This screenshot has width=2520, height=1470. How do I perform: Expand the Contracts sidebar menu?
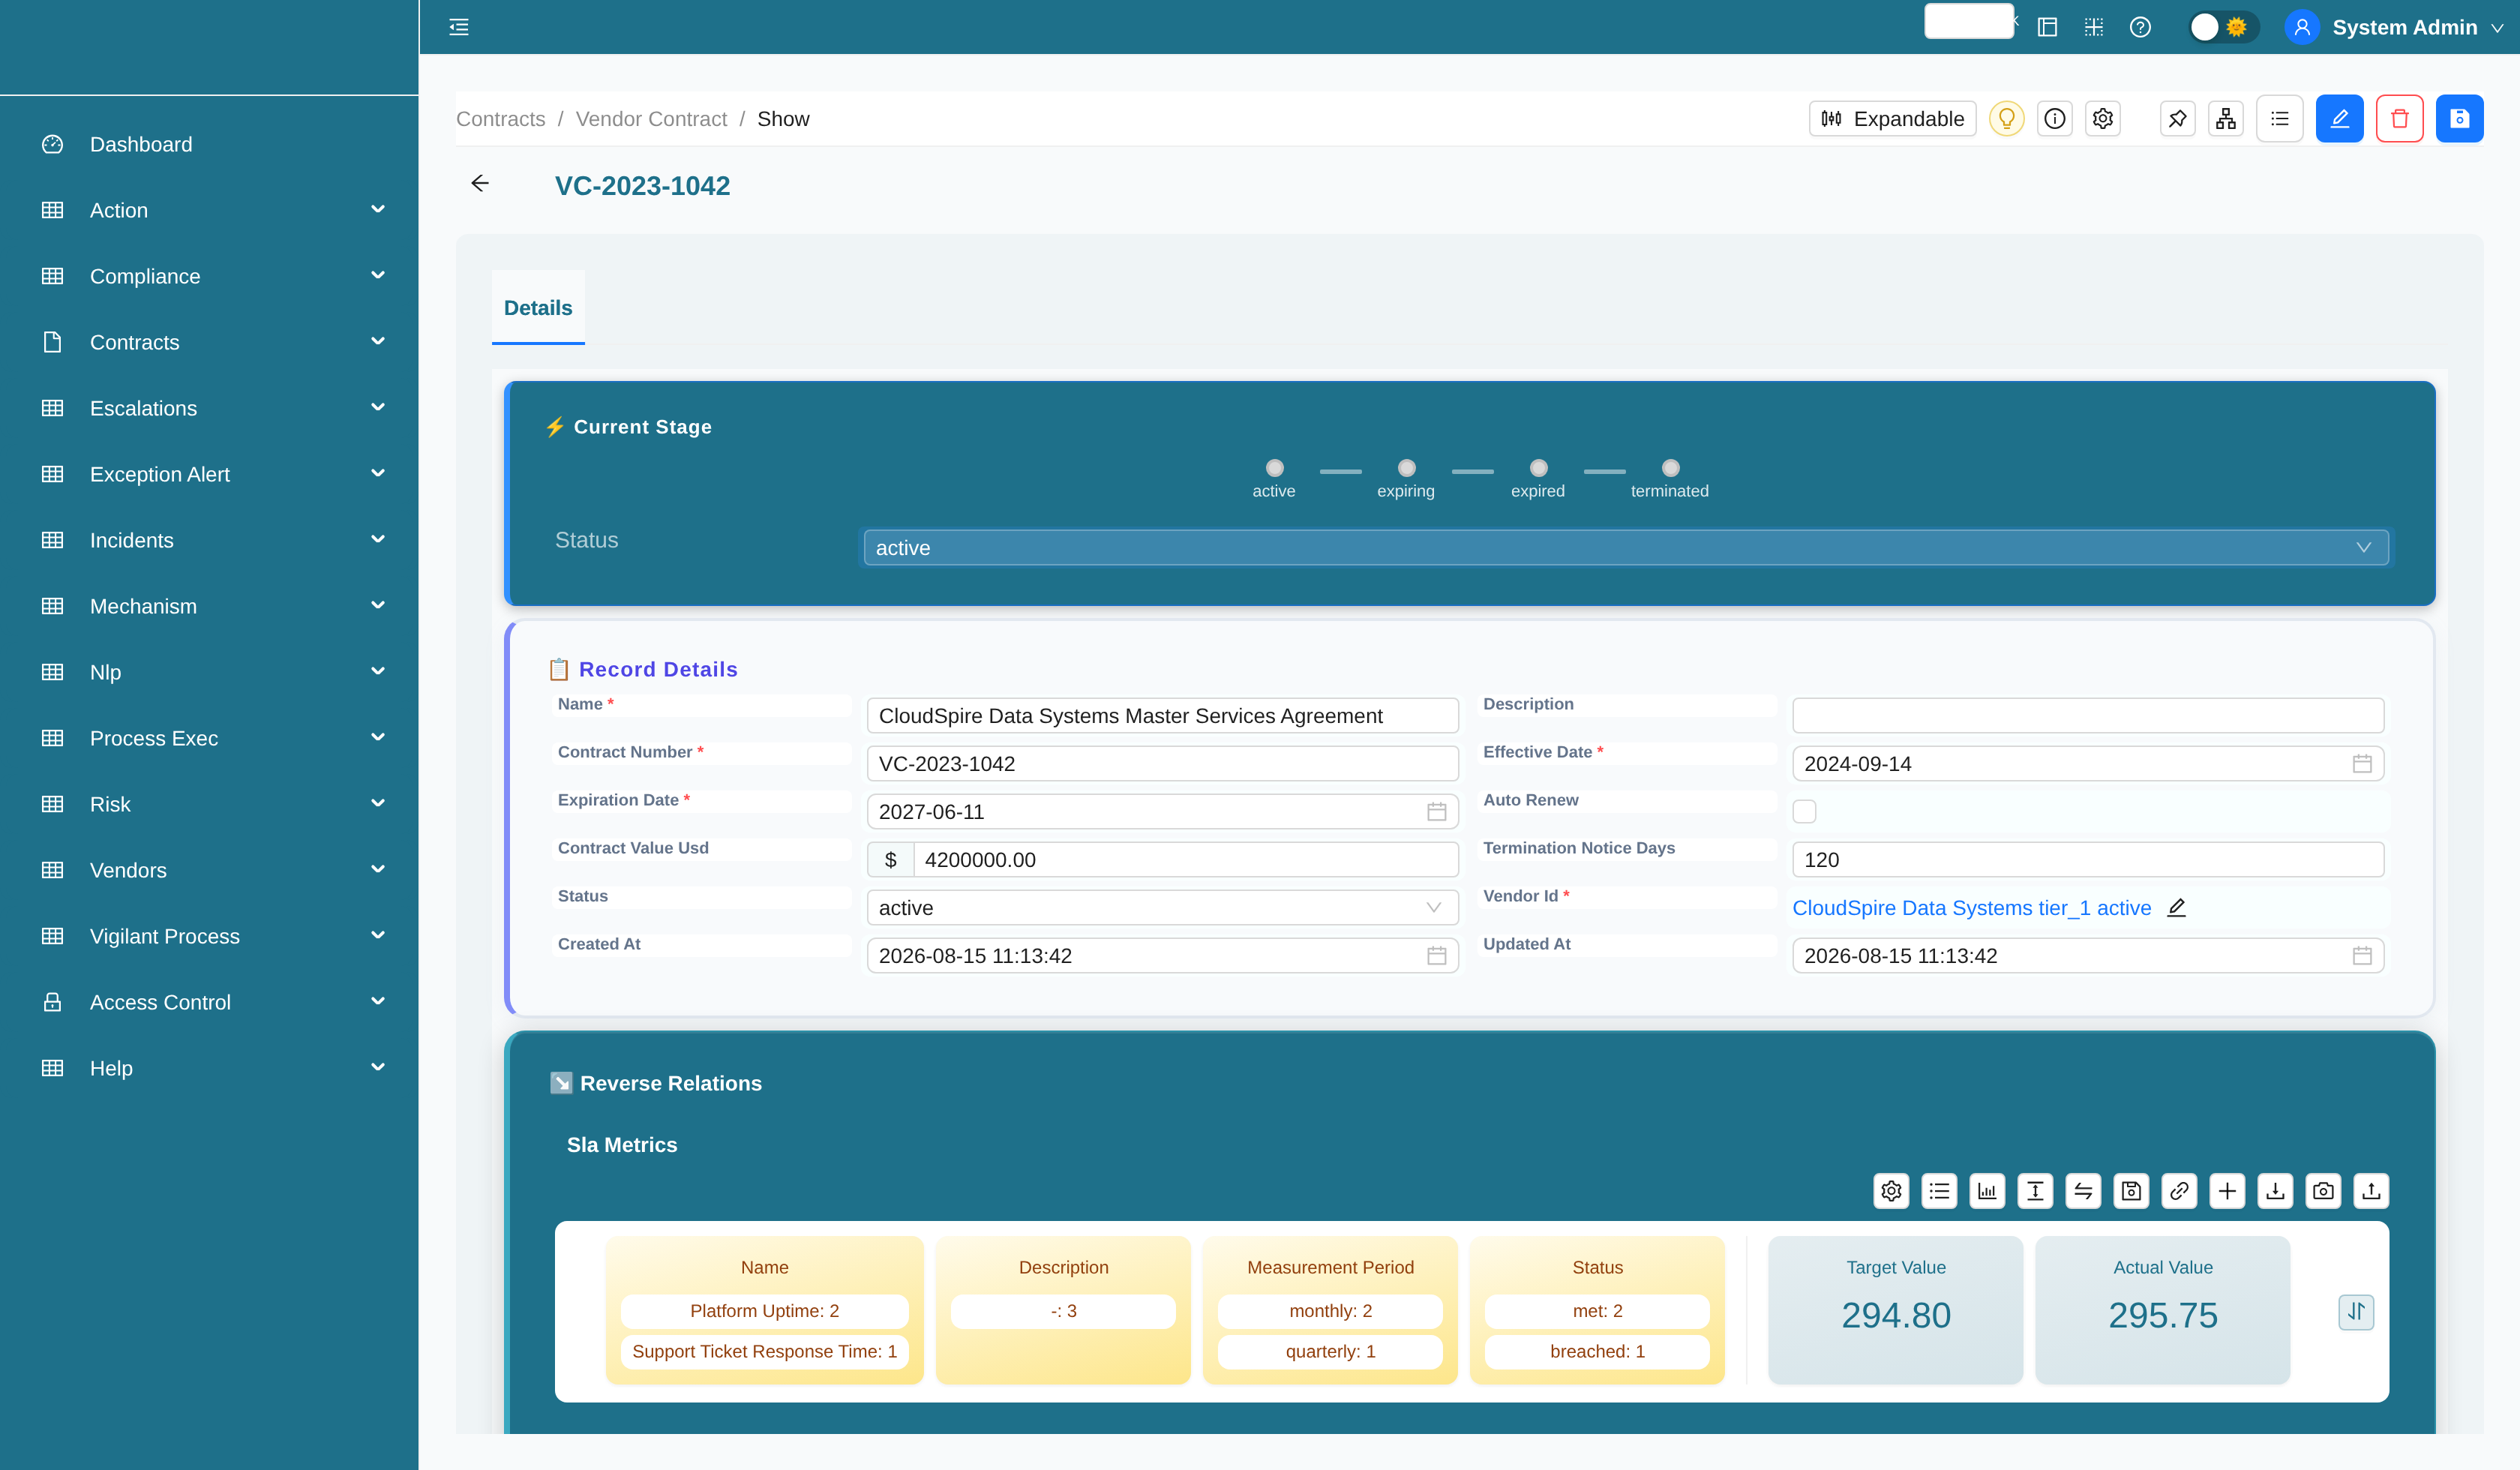209,342
